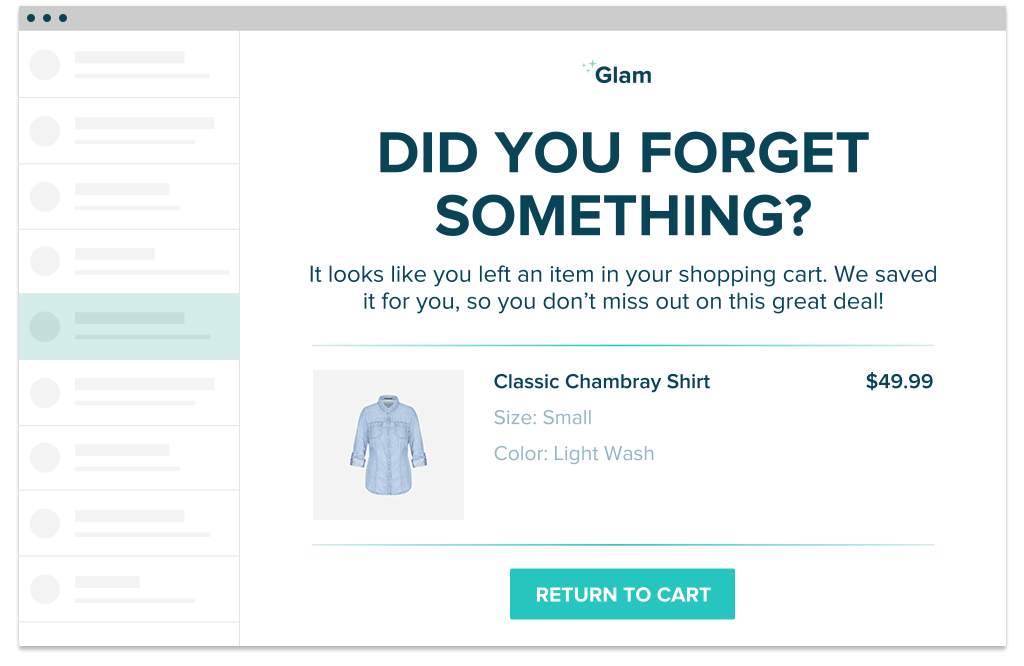Click the Return to Cart button
This screenshot has height=666, width=1024.
[622, 594]
